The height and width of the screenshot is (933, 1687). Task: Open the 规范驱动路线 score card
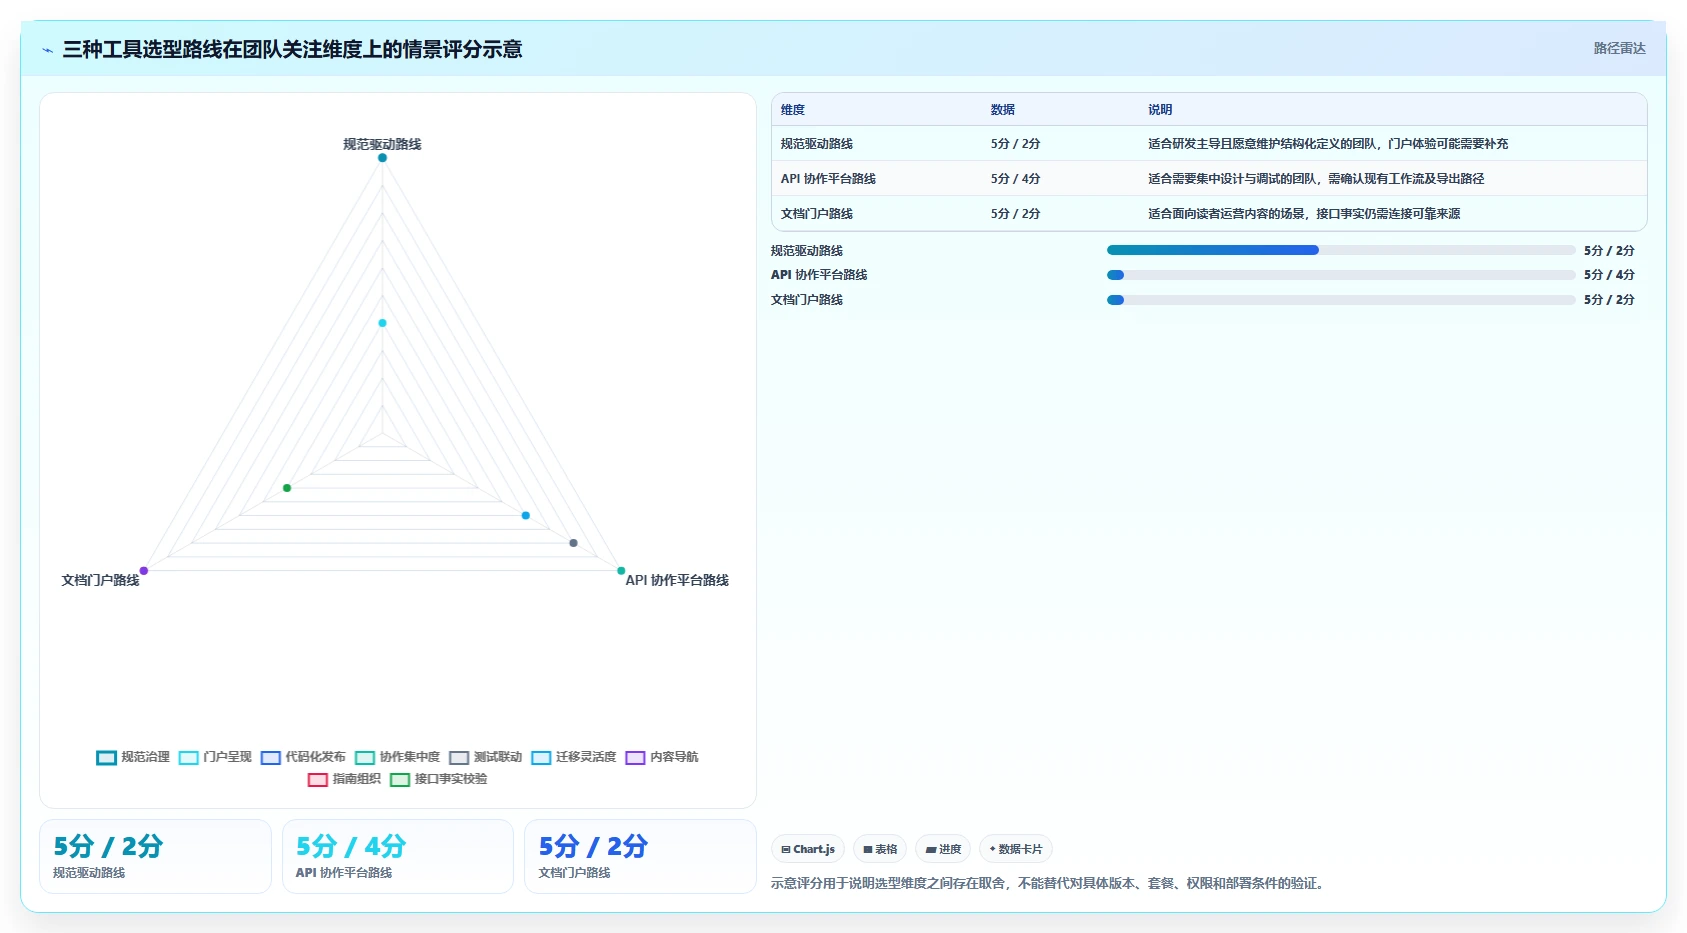tap(155, 857)
